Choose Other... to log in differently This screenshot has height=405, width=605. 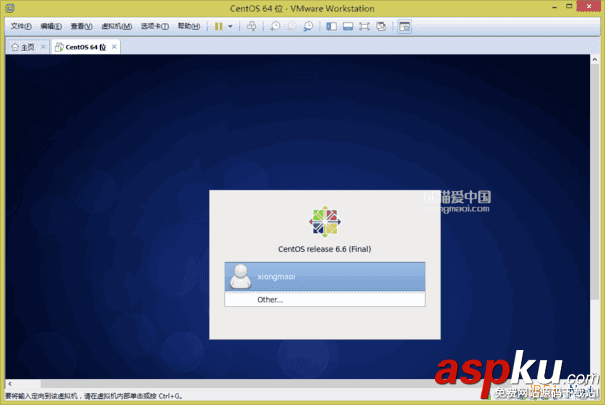(325, 299)
